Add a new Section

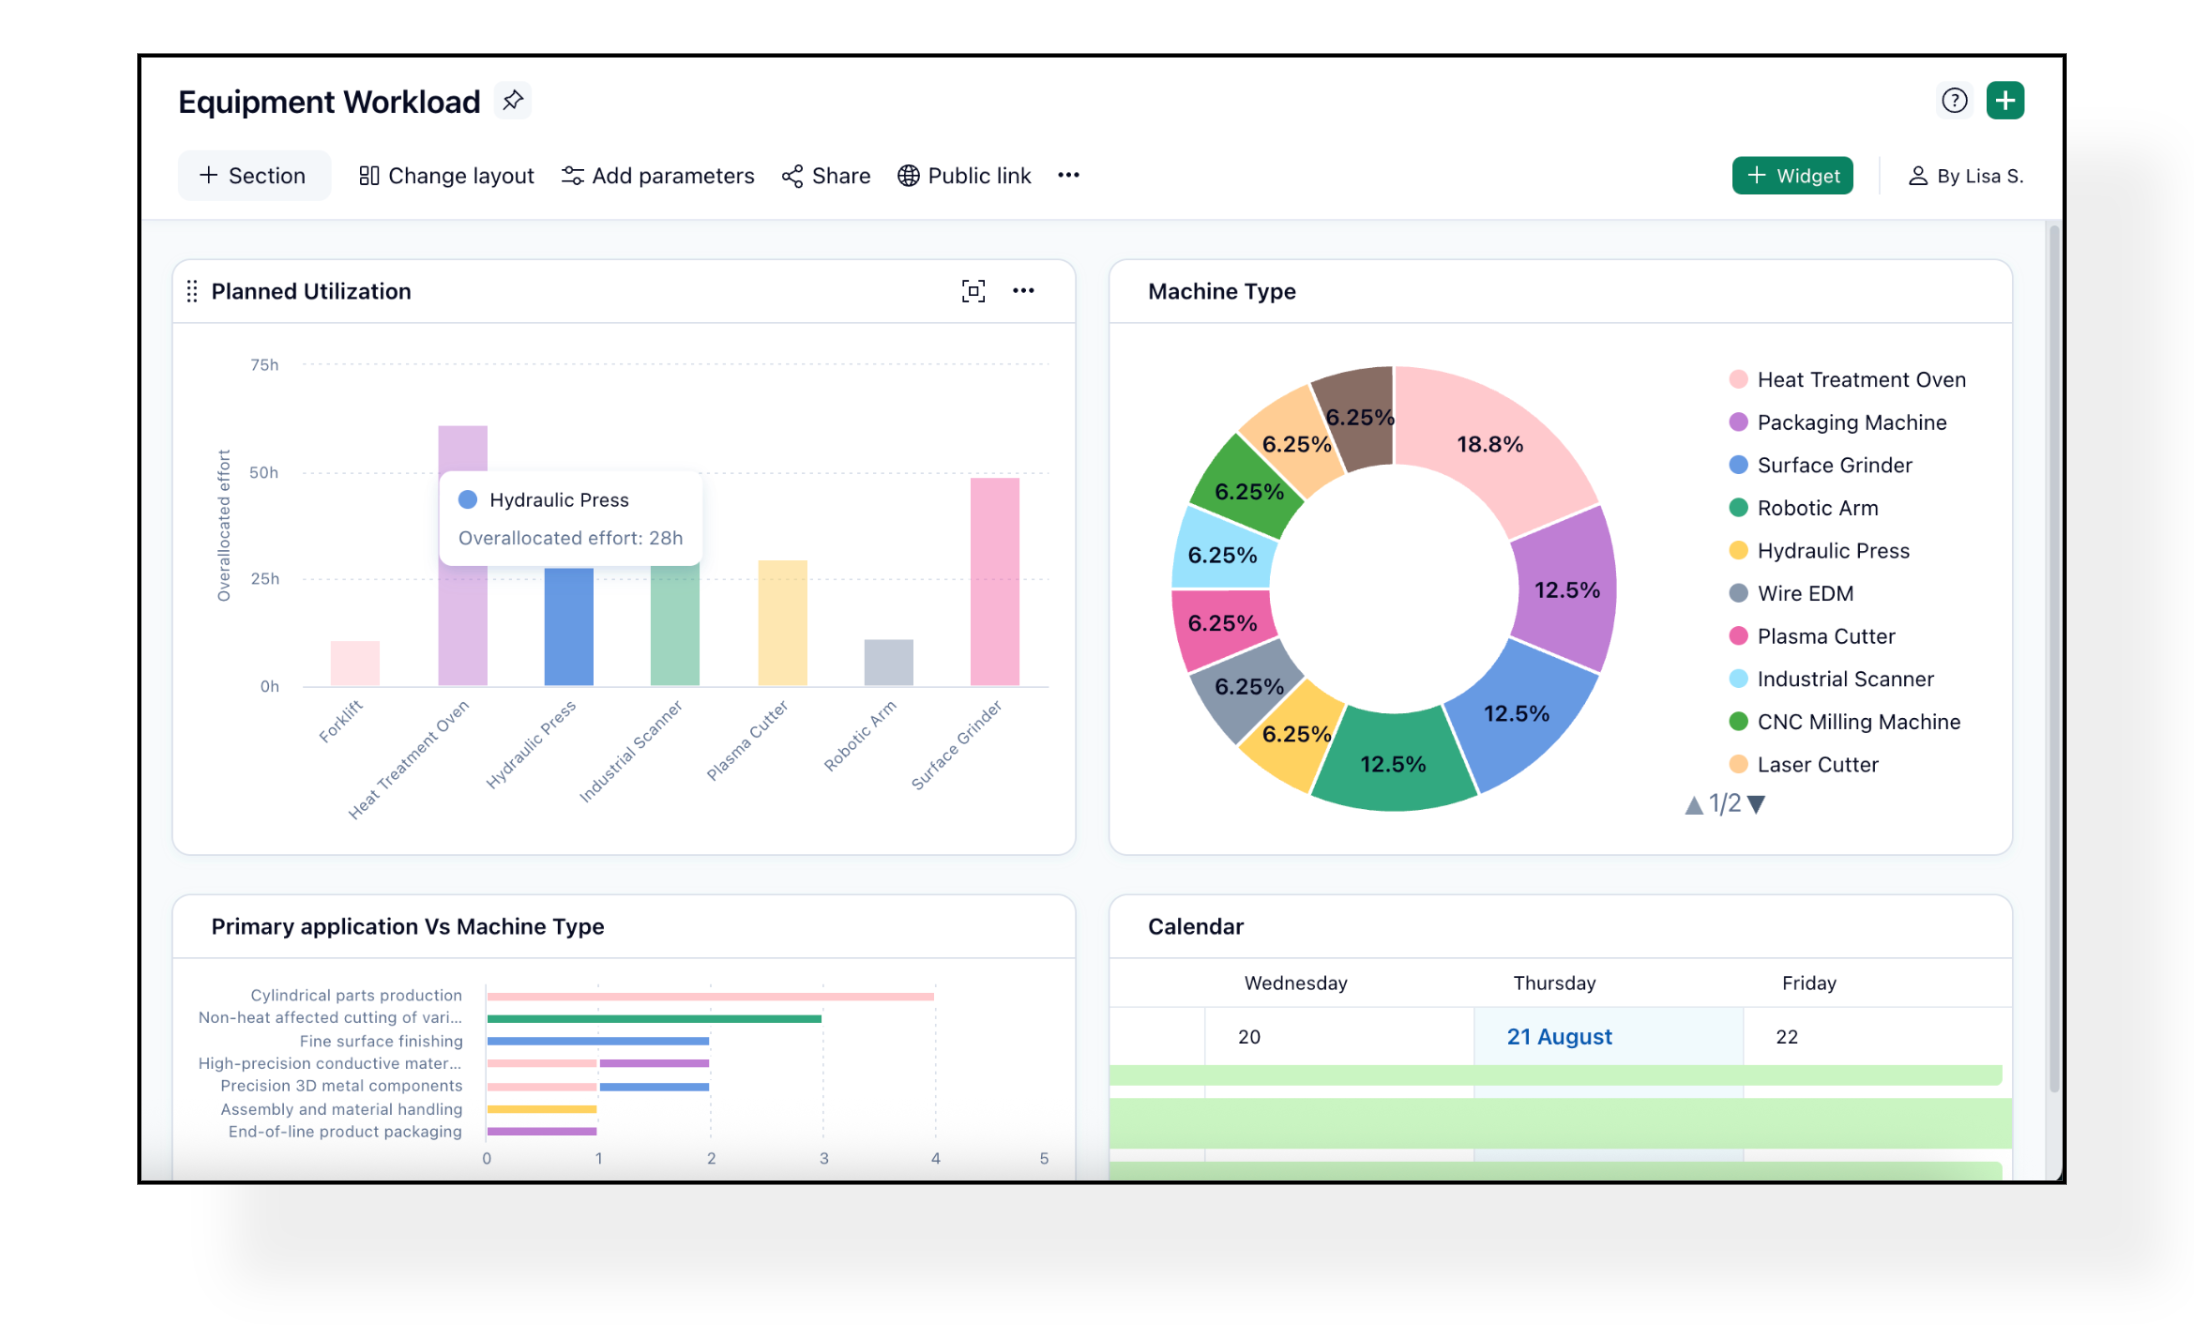253,176
